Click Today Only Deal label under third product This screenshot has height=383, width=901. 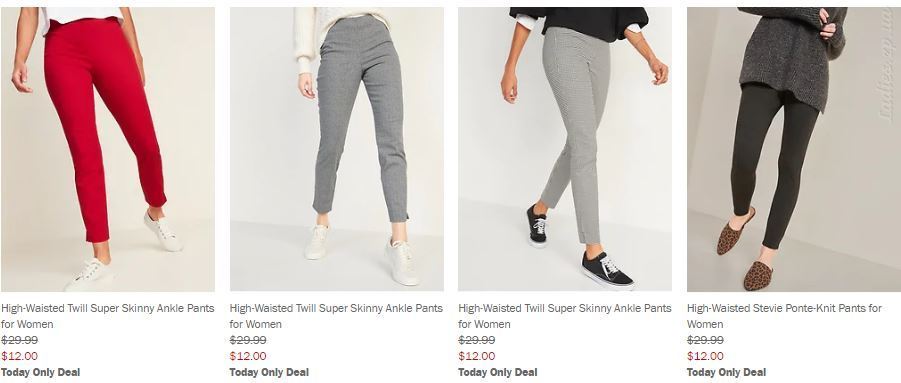click(x=498, y=372)
